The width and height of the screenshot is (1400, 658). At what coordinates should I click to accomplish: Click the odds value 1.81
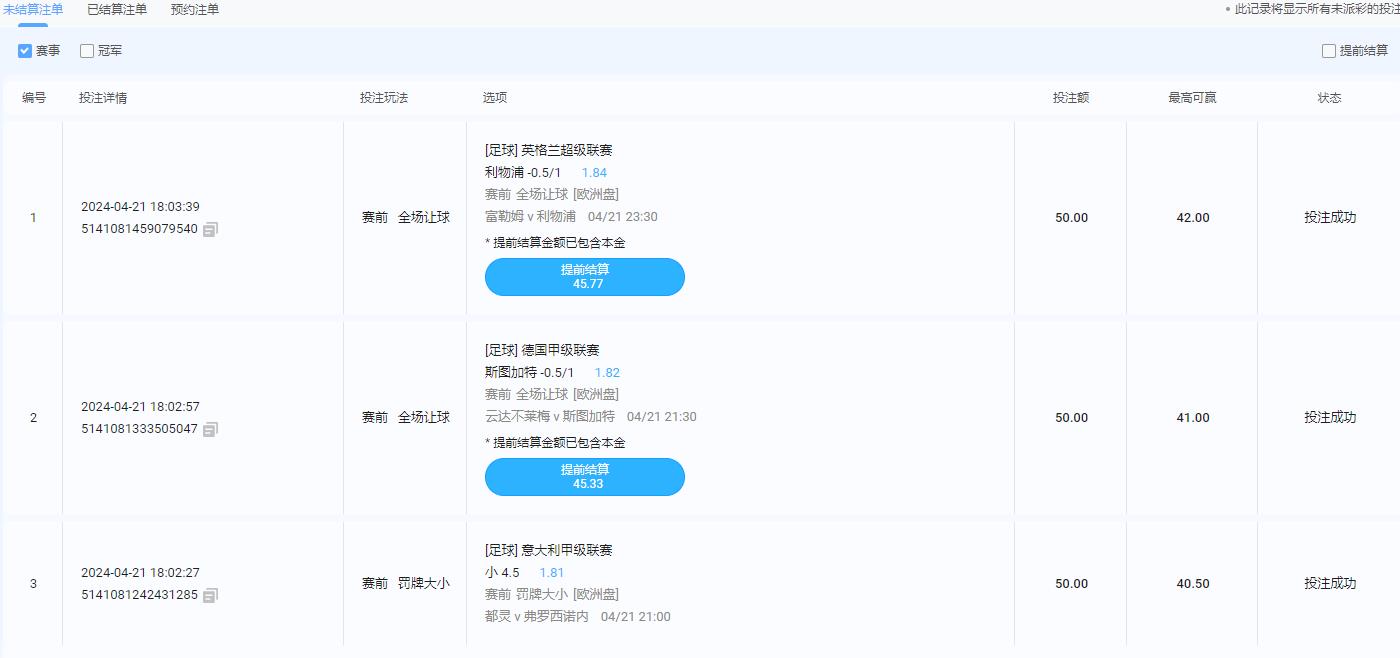tap(551, 572)
